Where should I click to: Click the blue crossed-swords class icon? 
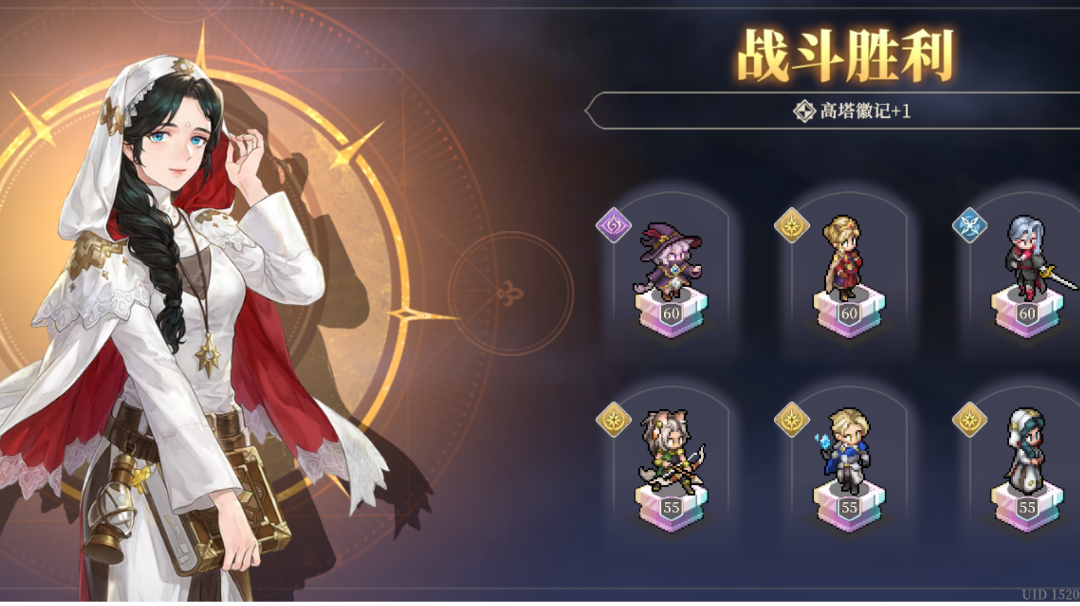coord(970,224)
